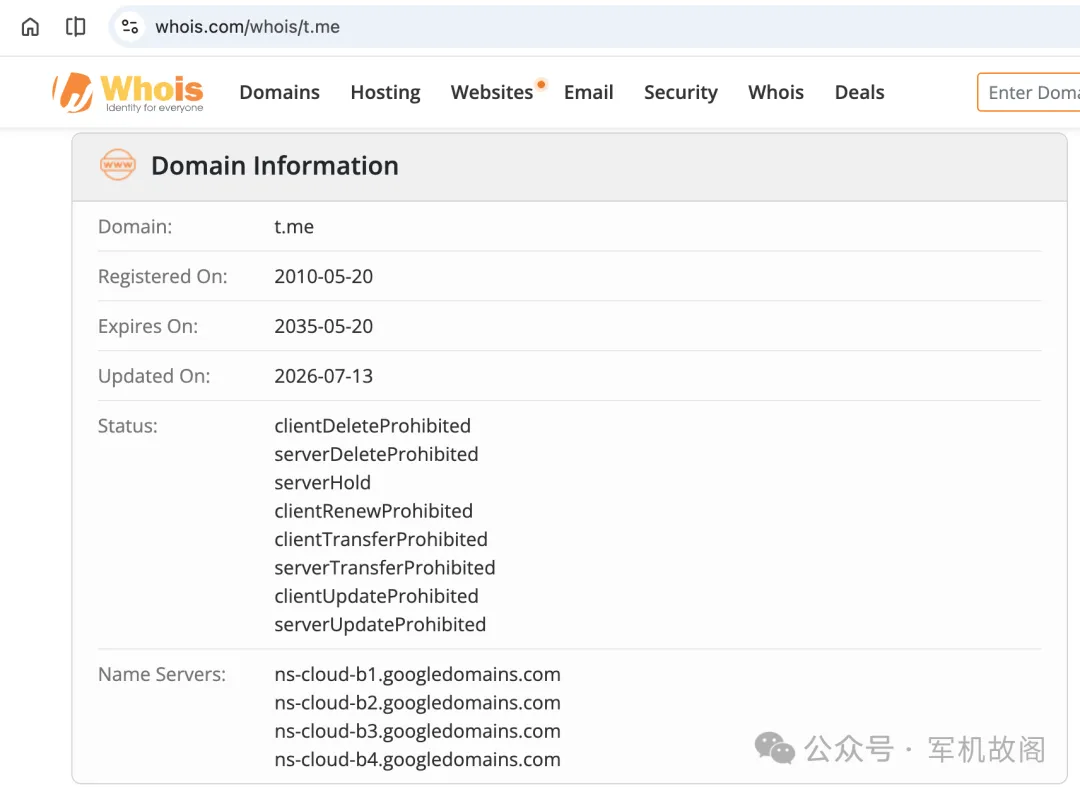Image resolution: width=1080 pixels, height=792 pixels.
Task: Open the reading mode book icon
Action: click(x=75, y=27)
